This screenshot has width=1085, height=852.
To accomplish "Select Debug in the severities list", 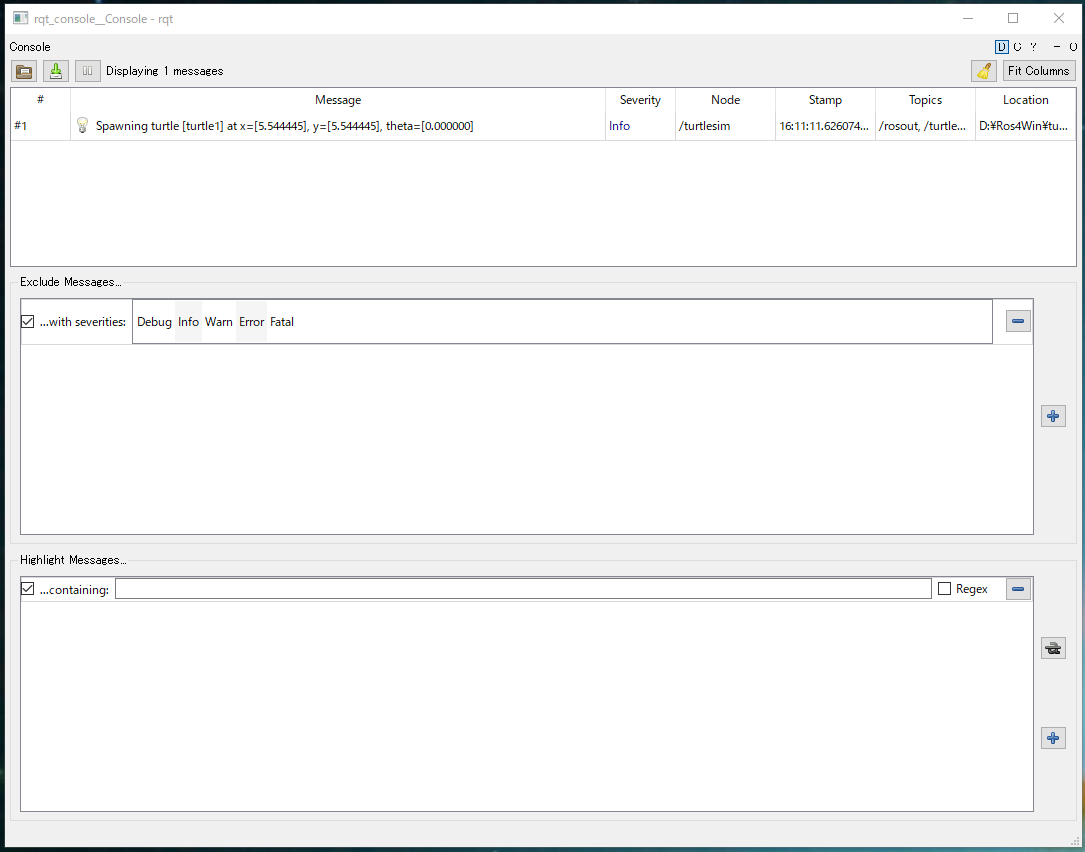I will [154, 322].
